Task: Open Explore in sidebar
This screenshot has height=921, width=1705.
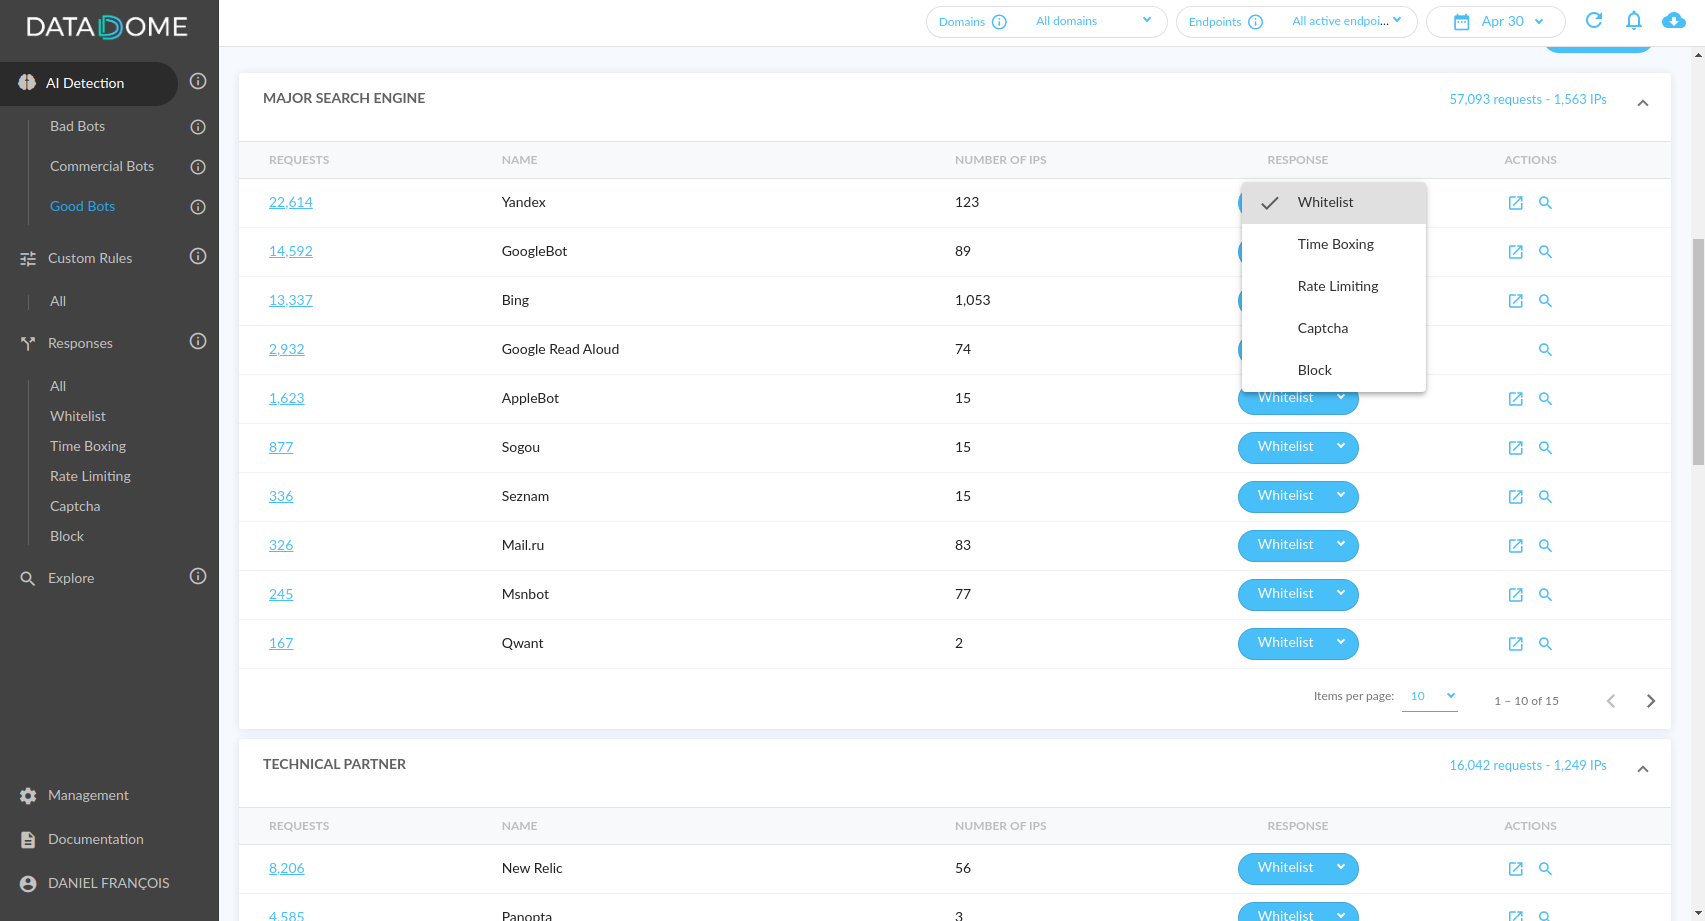Action: 71,578
